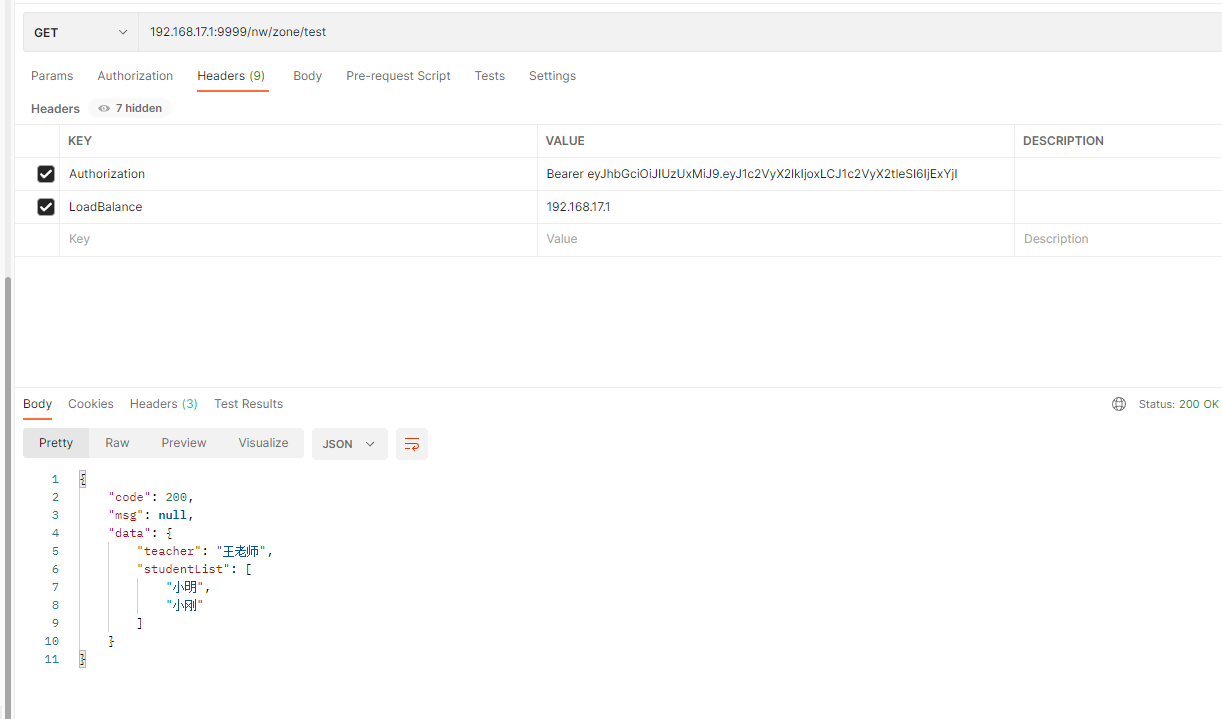Show the Preview response view
The image size is (1222, 719).
pyautogui.click(x=184, y=443)
